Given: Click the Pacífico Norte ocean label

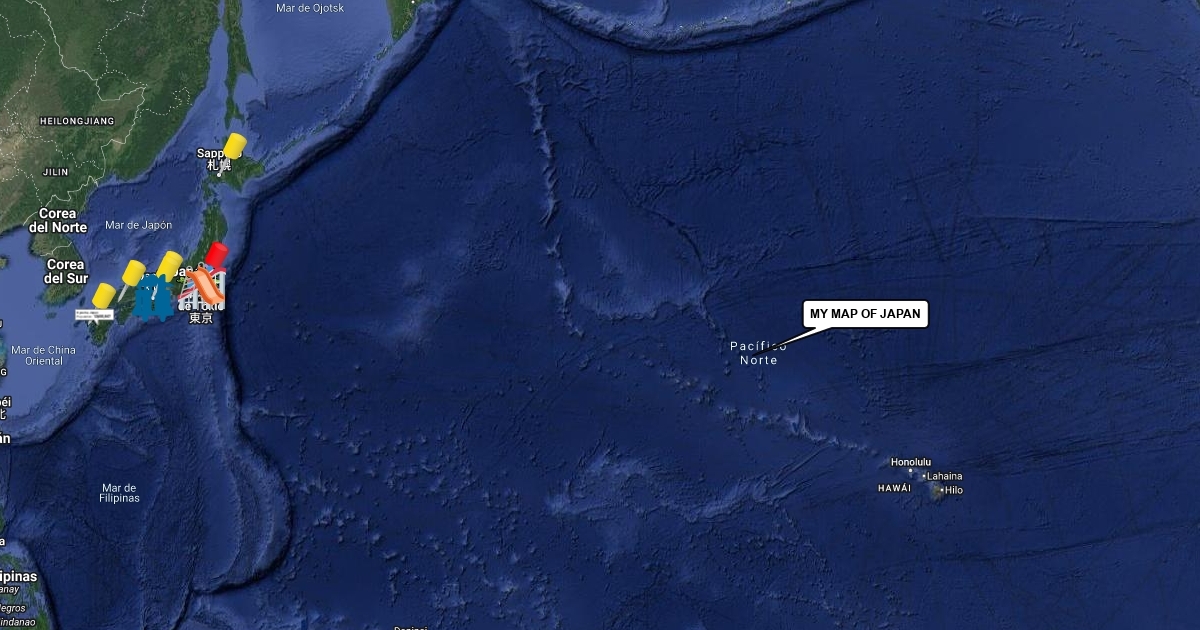Looking at the screenshot, I should (758, 353).
